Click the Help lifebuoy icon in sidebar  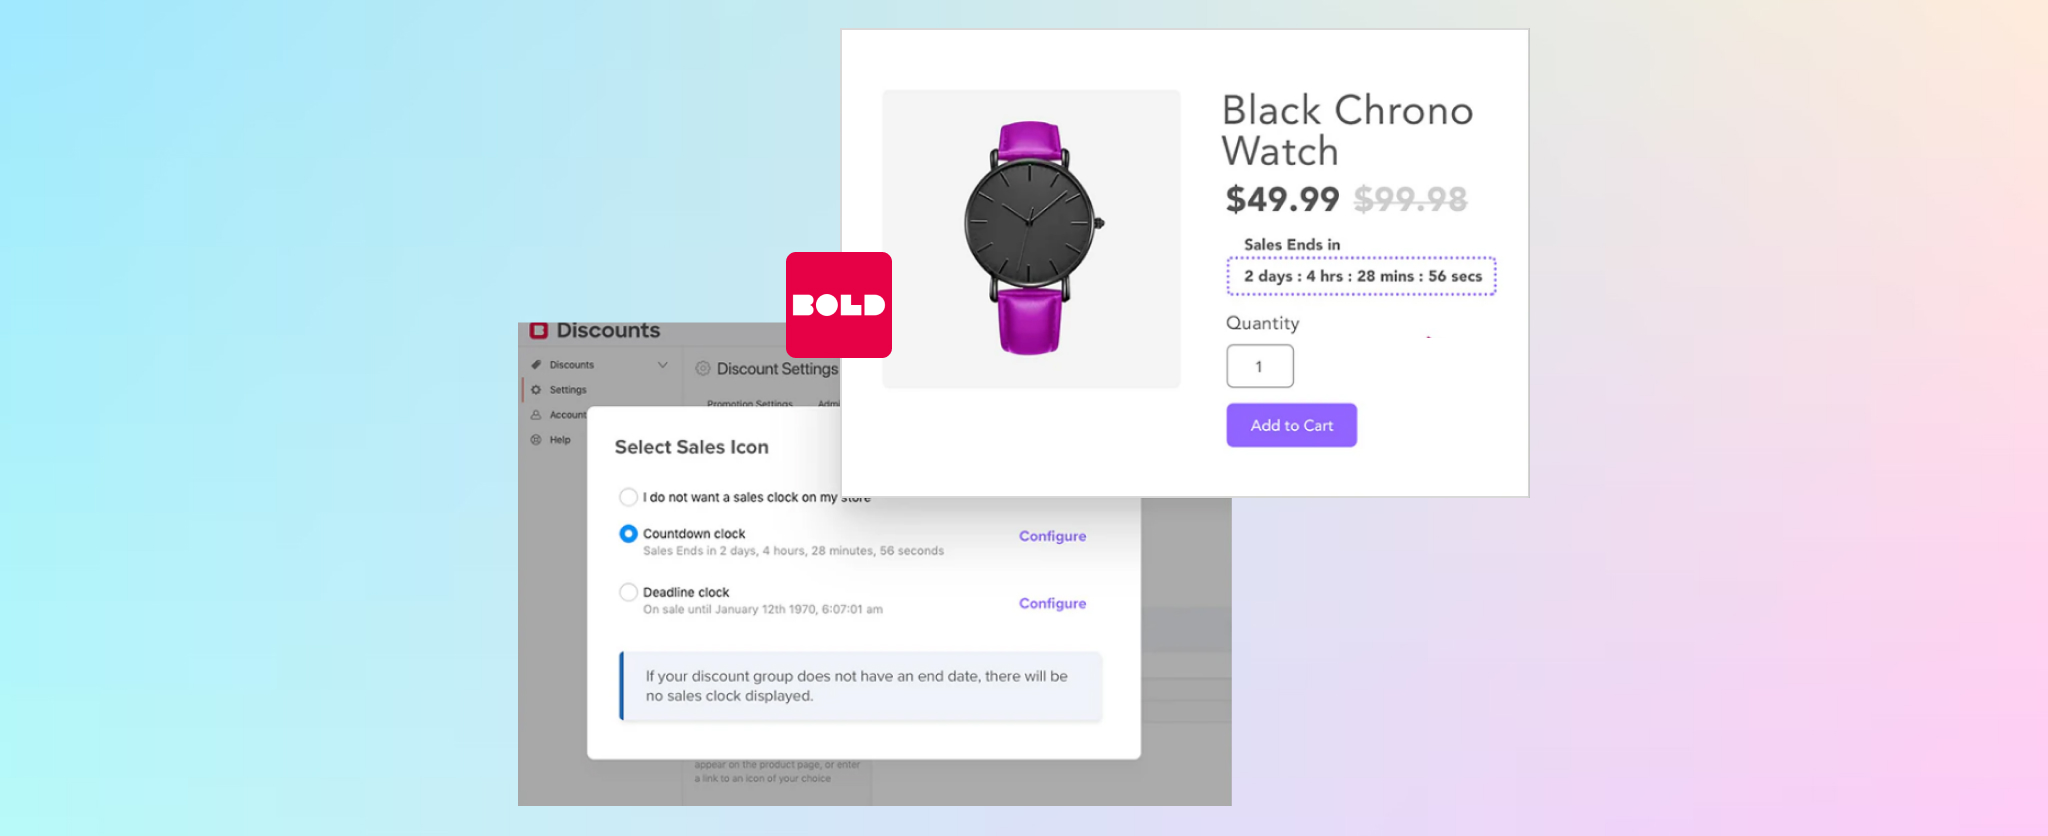[536, 440]
